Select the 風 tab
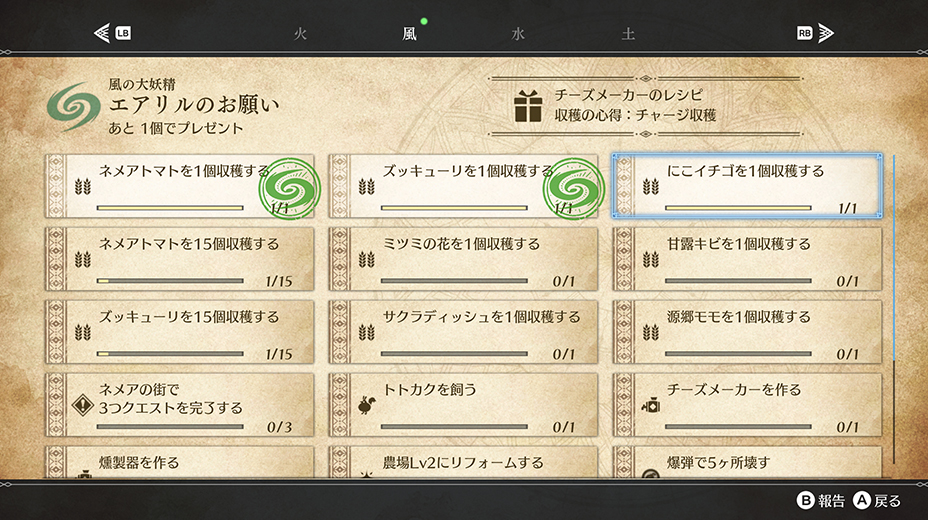The height and width of the screenshot is (520, 928). 409,34
